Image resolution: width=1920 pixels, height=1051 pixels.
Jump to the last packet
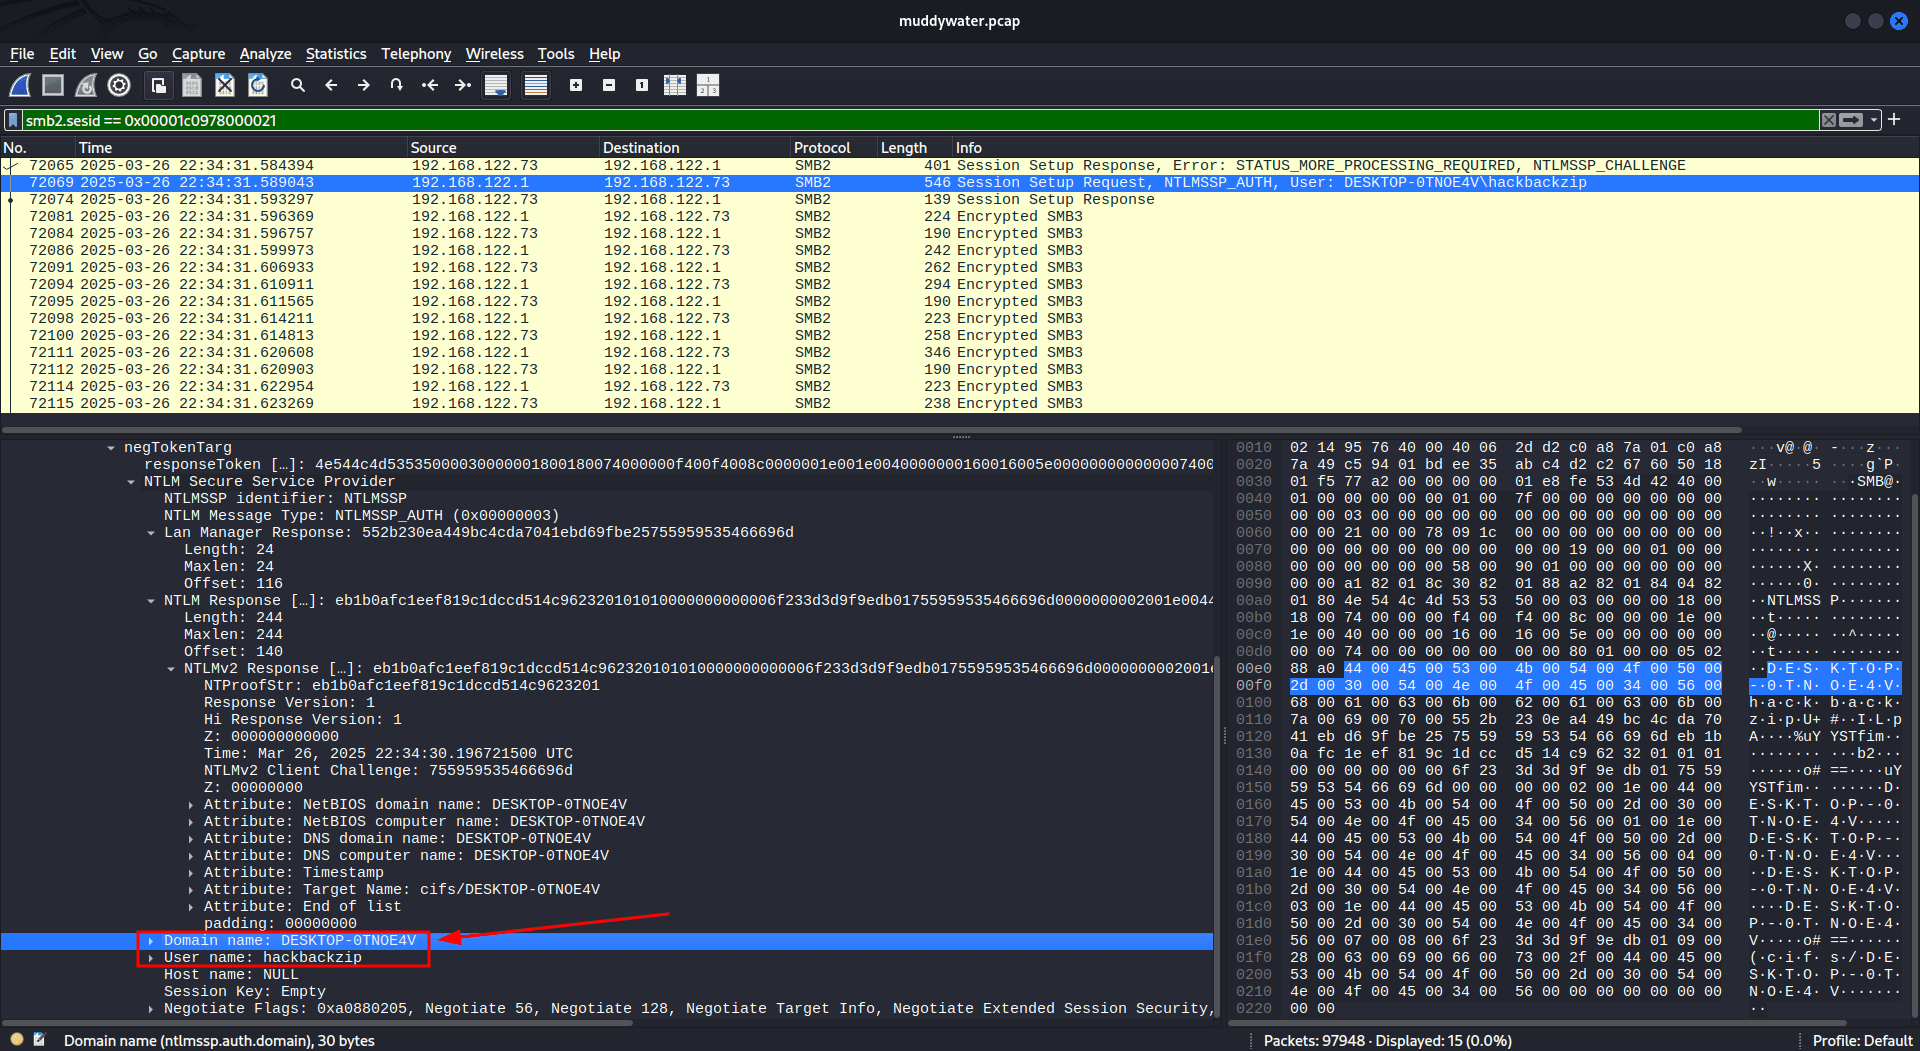(x=463, y=85)
